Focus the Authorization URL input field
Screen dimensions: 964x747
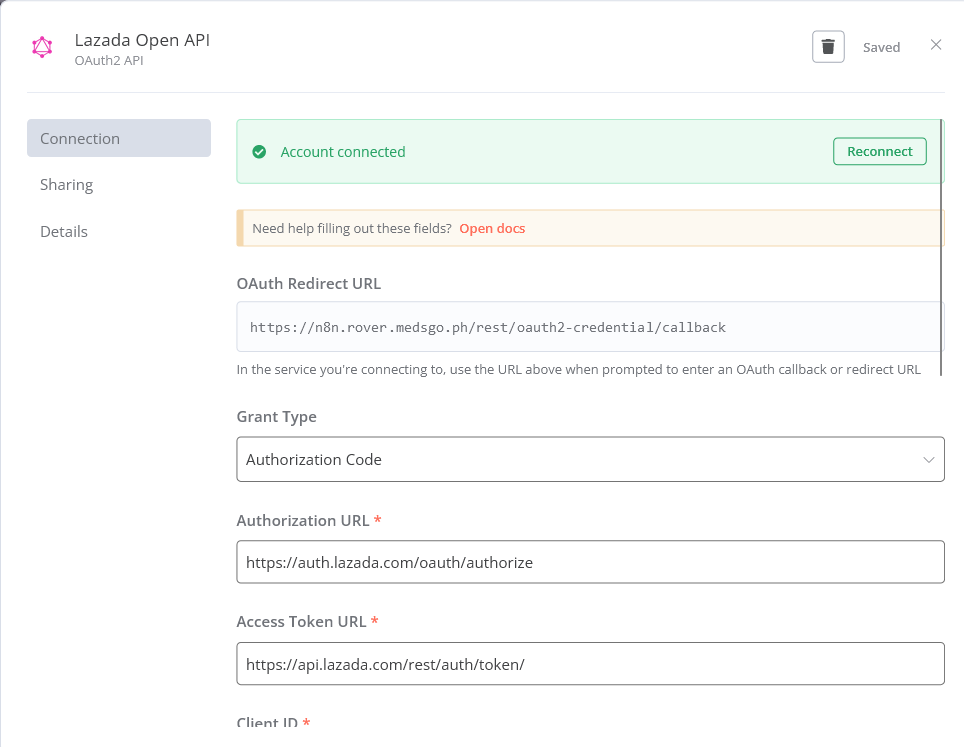point(590,562)
